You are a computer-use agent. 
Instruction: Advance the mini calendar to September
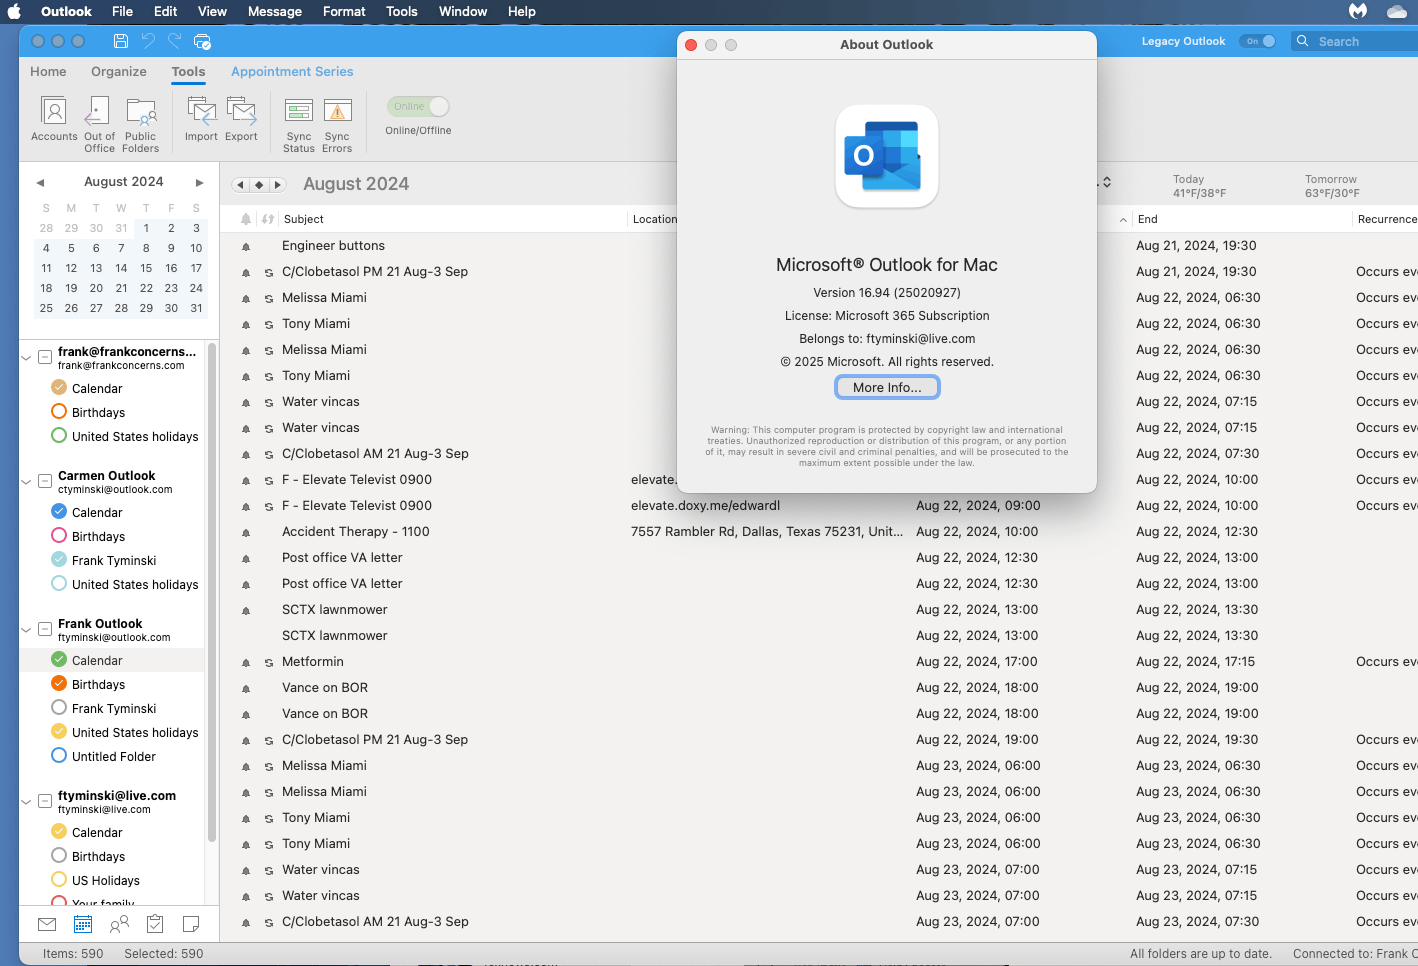point(199,182)
